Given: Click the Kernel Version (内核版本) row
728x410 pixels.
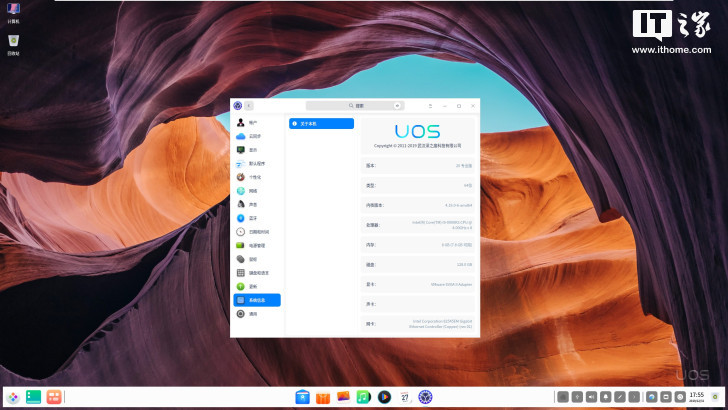Looking at the screenshot, I should pyautogui.click(x=418, y=205).
